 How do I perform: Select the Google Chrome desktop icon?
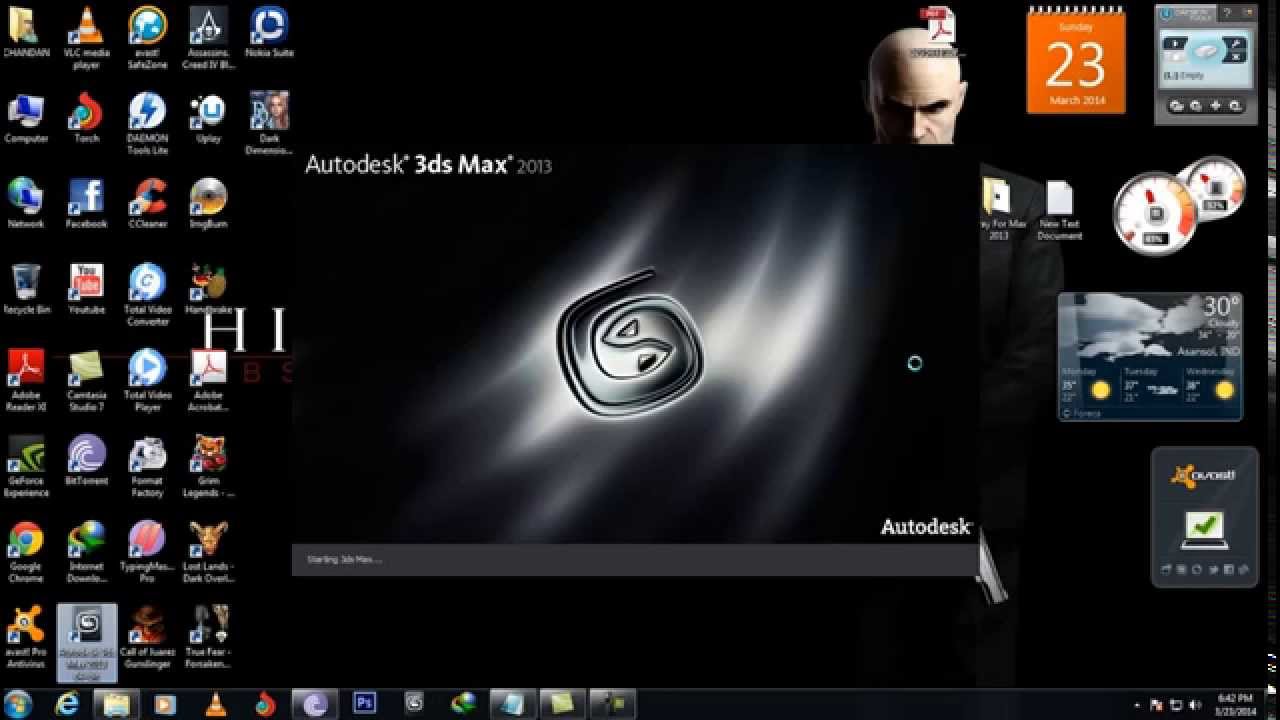tap(26, 551)
